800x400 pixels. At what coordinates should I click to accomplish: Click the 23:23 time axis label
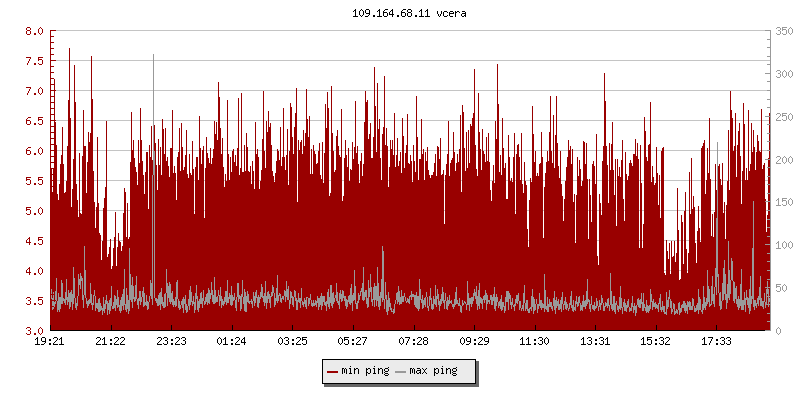pyautogui.click(x=172, y=341)
